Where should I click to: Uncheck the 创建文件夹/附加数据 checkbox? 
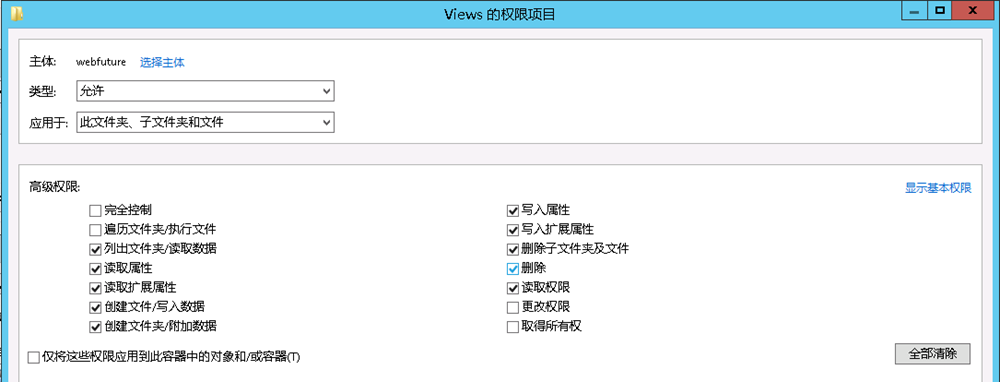(x=95, y=327)
